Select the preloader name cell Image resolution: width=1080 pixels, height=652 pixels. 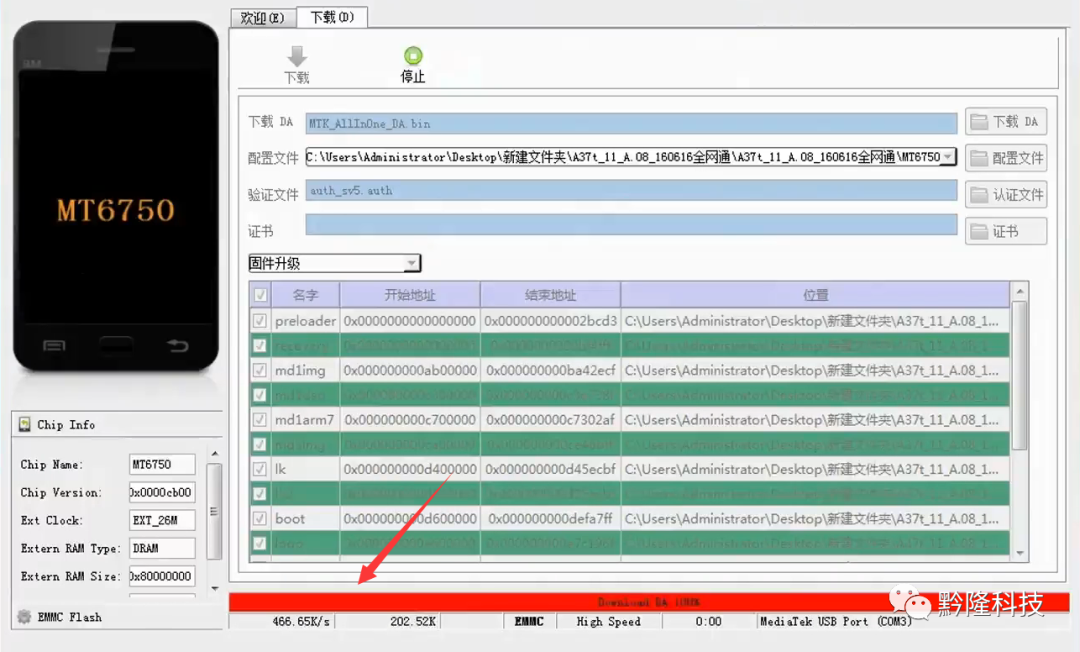point(305,321)
